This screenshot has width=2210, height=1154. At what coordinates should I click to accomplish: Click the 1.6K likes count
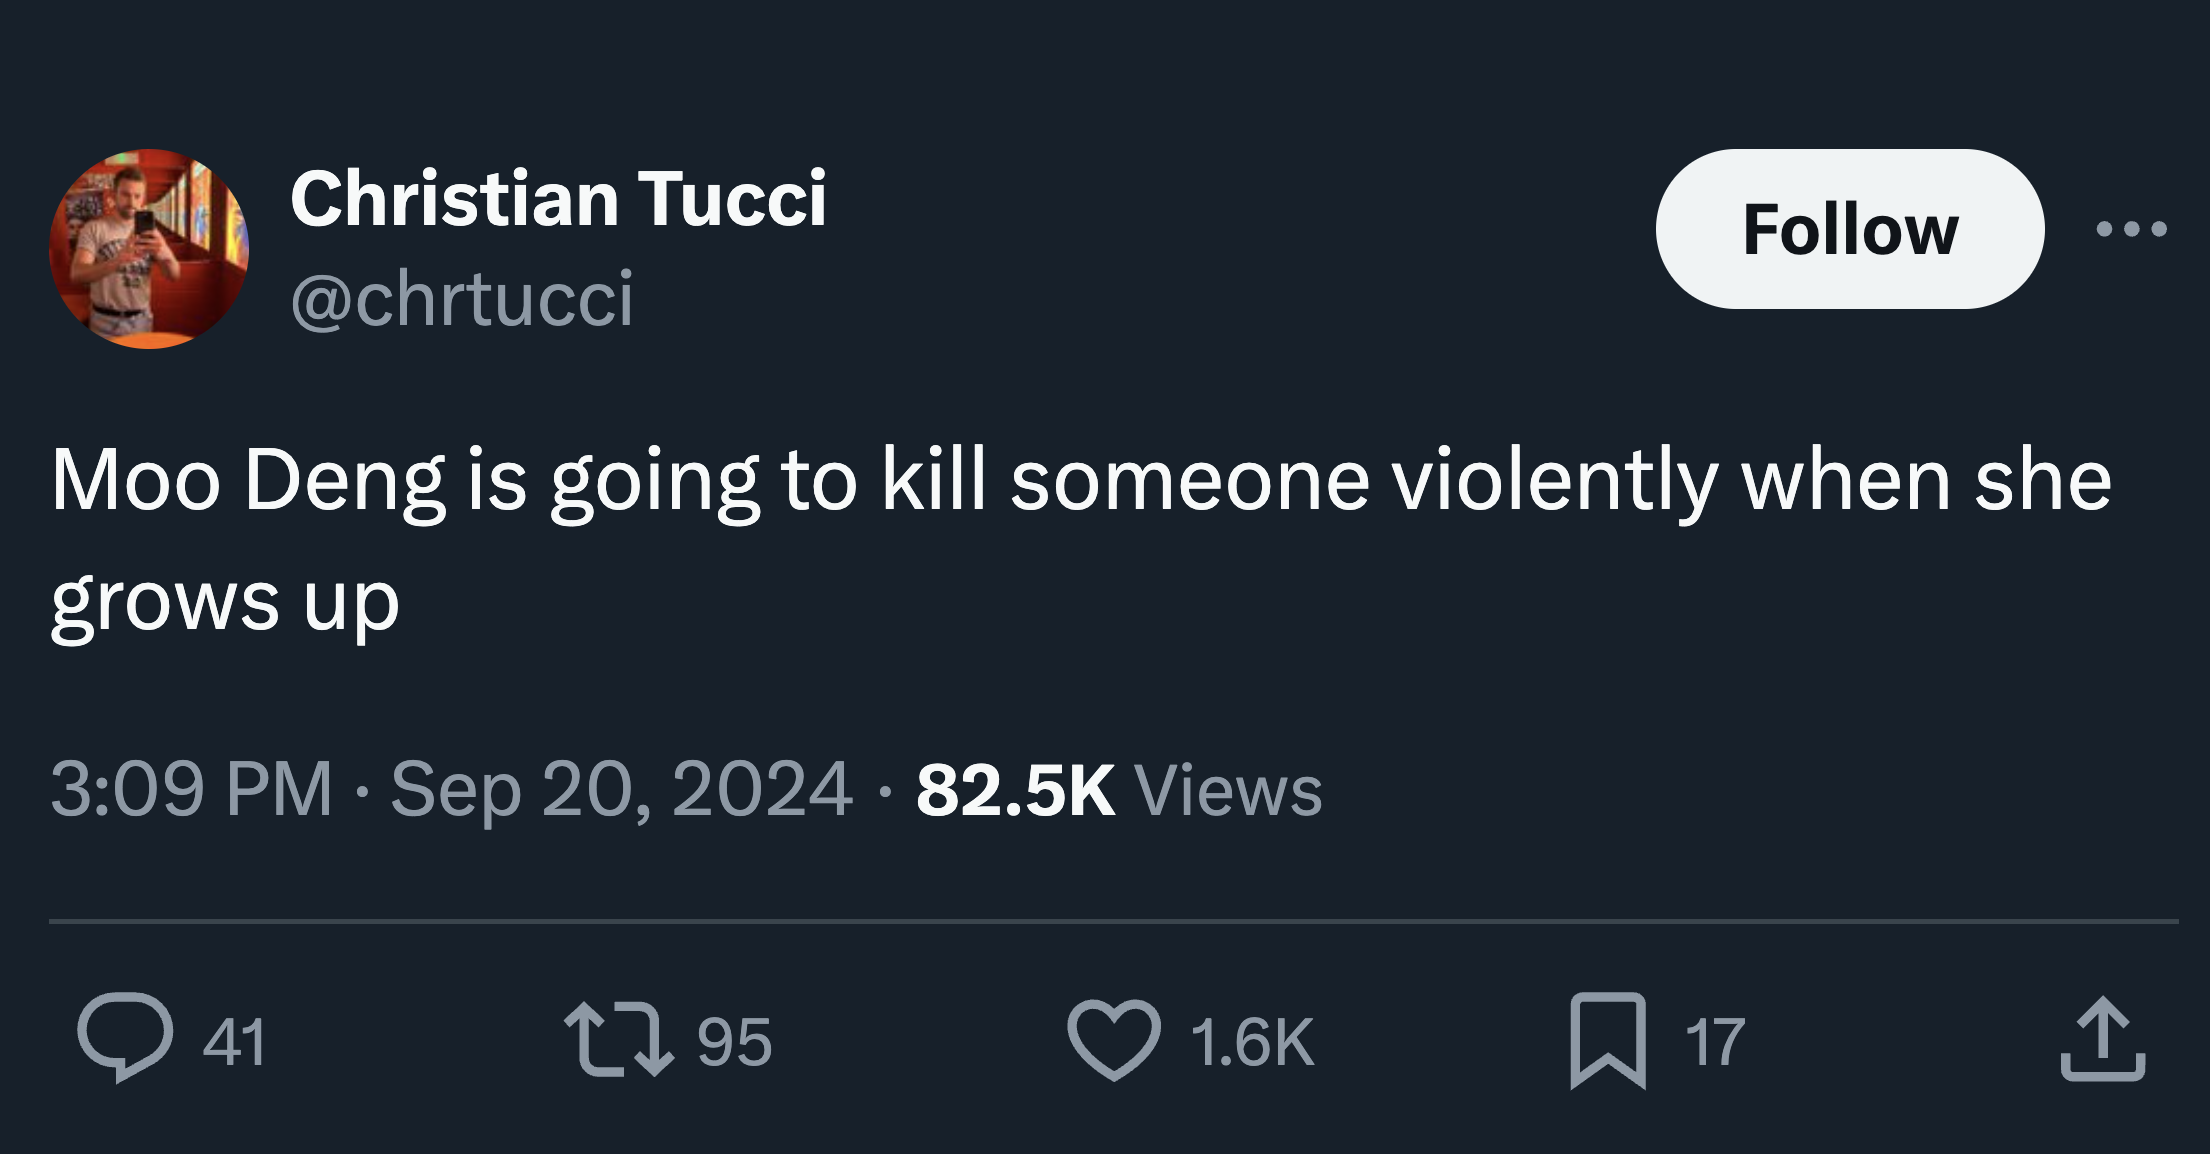(1251, 1042)
